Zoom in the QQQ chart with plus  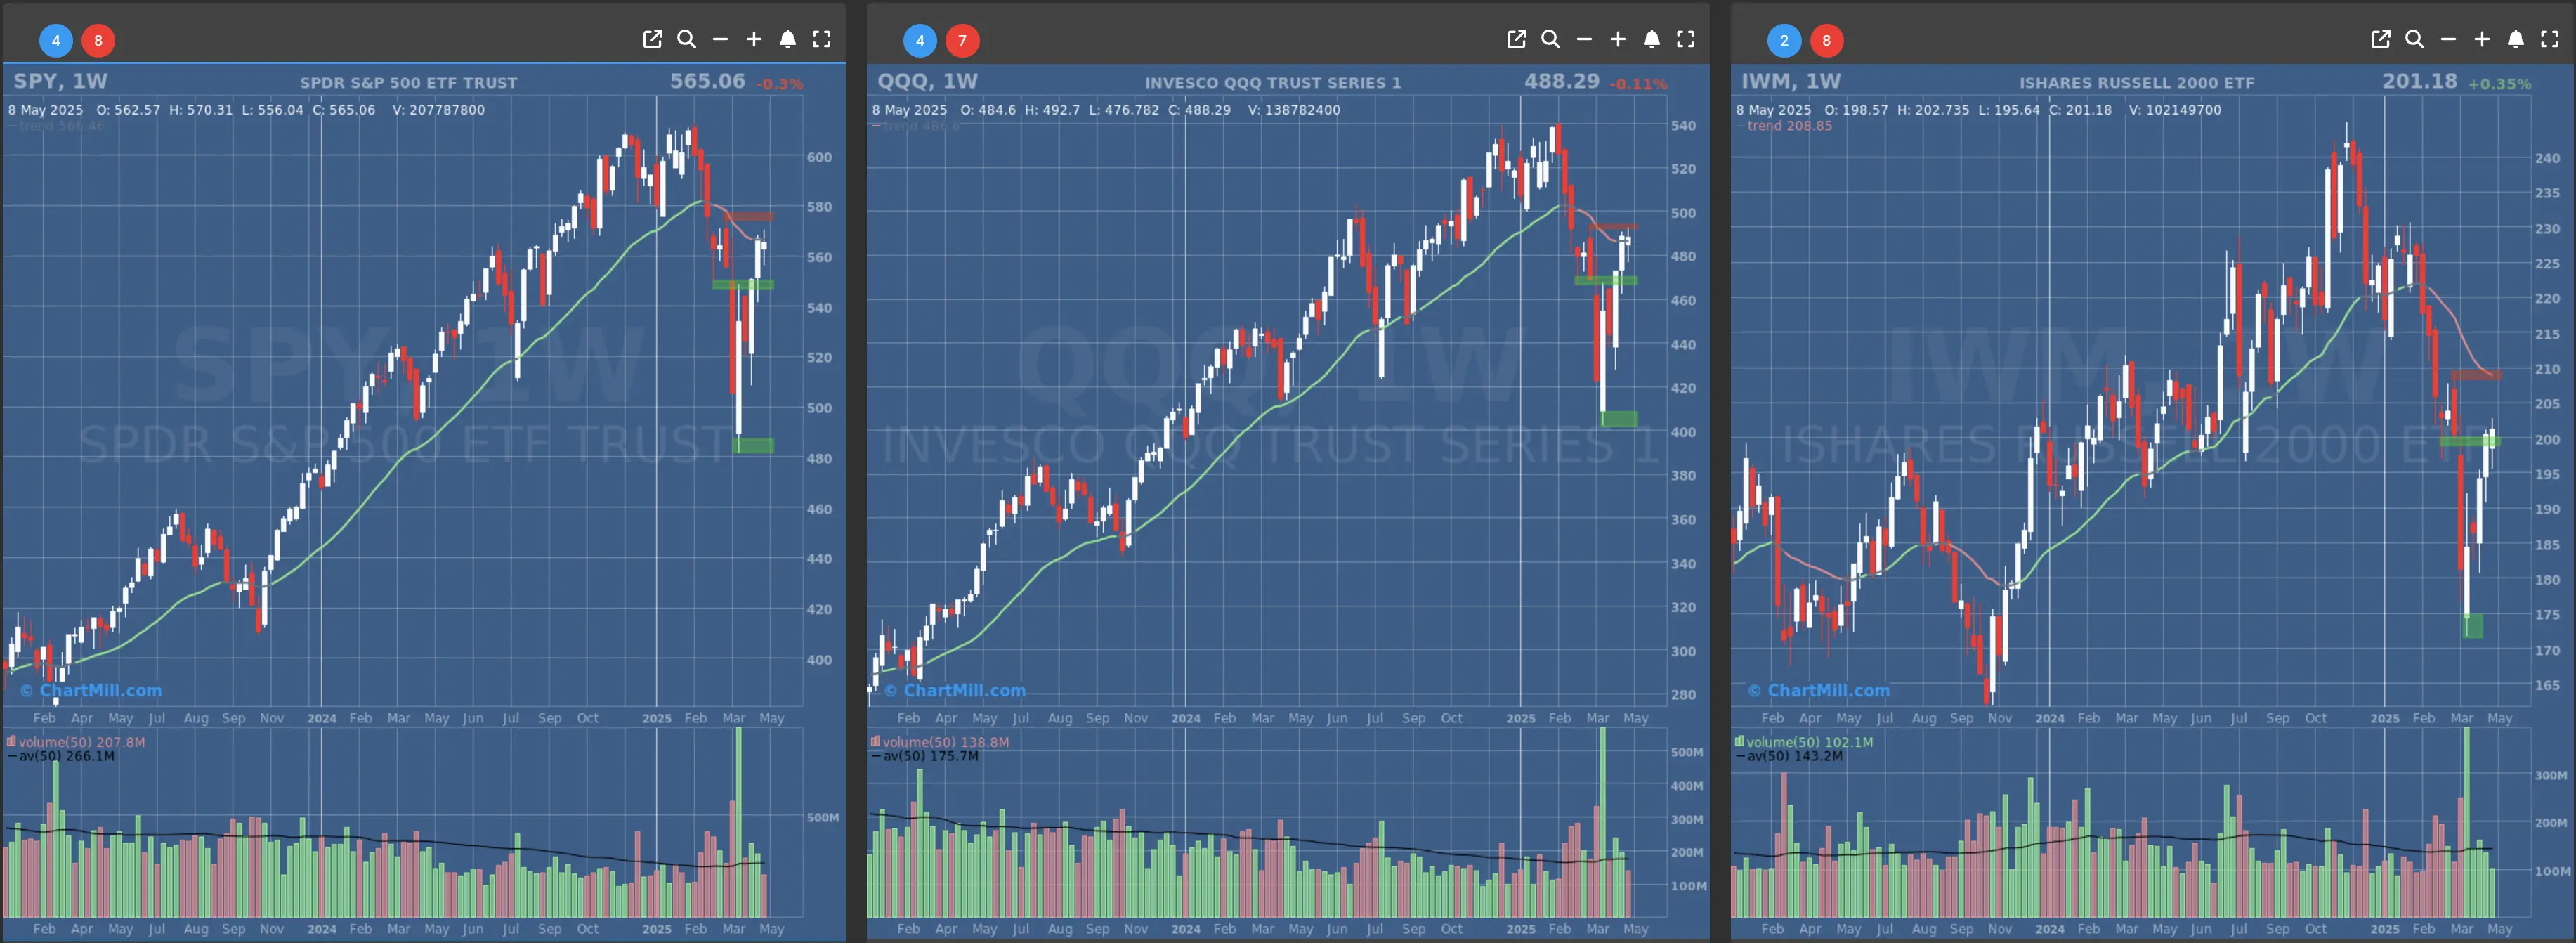coord(1618,39)
